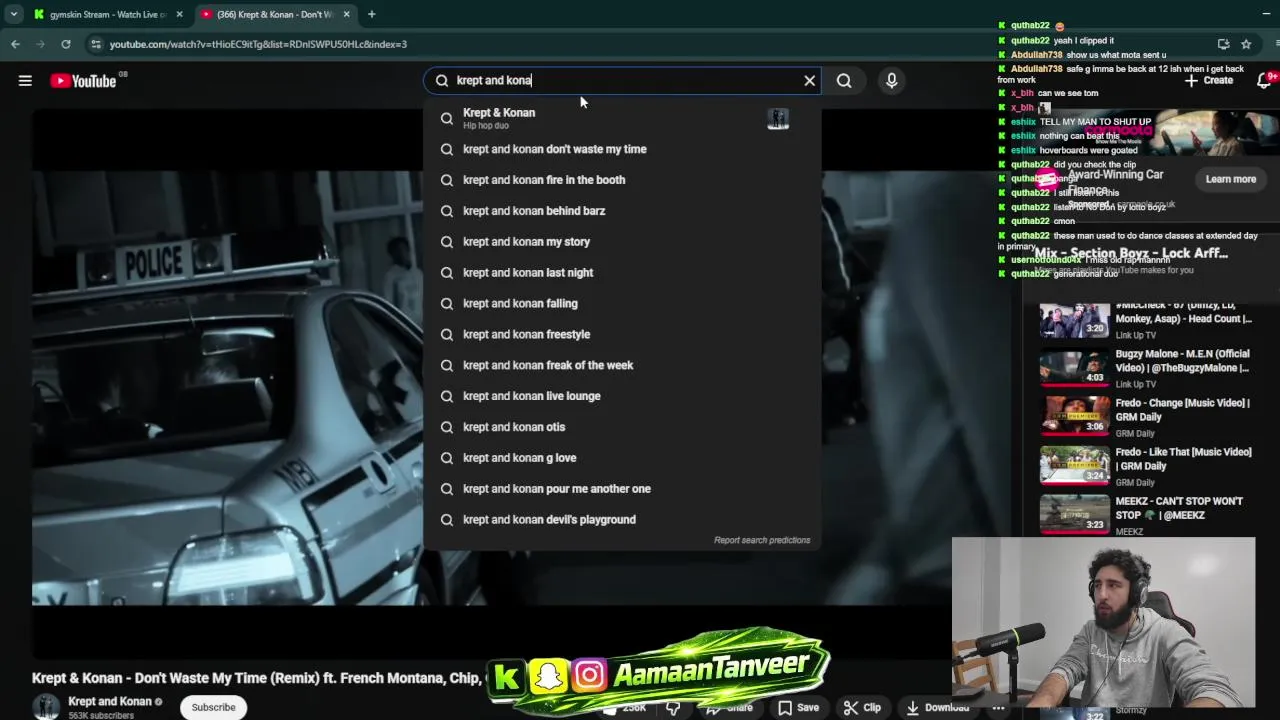Viewport: 1280px width, 720px height.
Task: Select devil's playground suggestion
Action: point(621,520)
